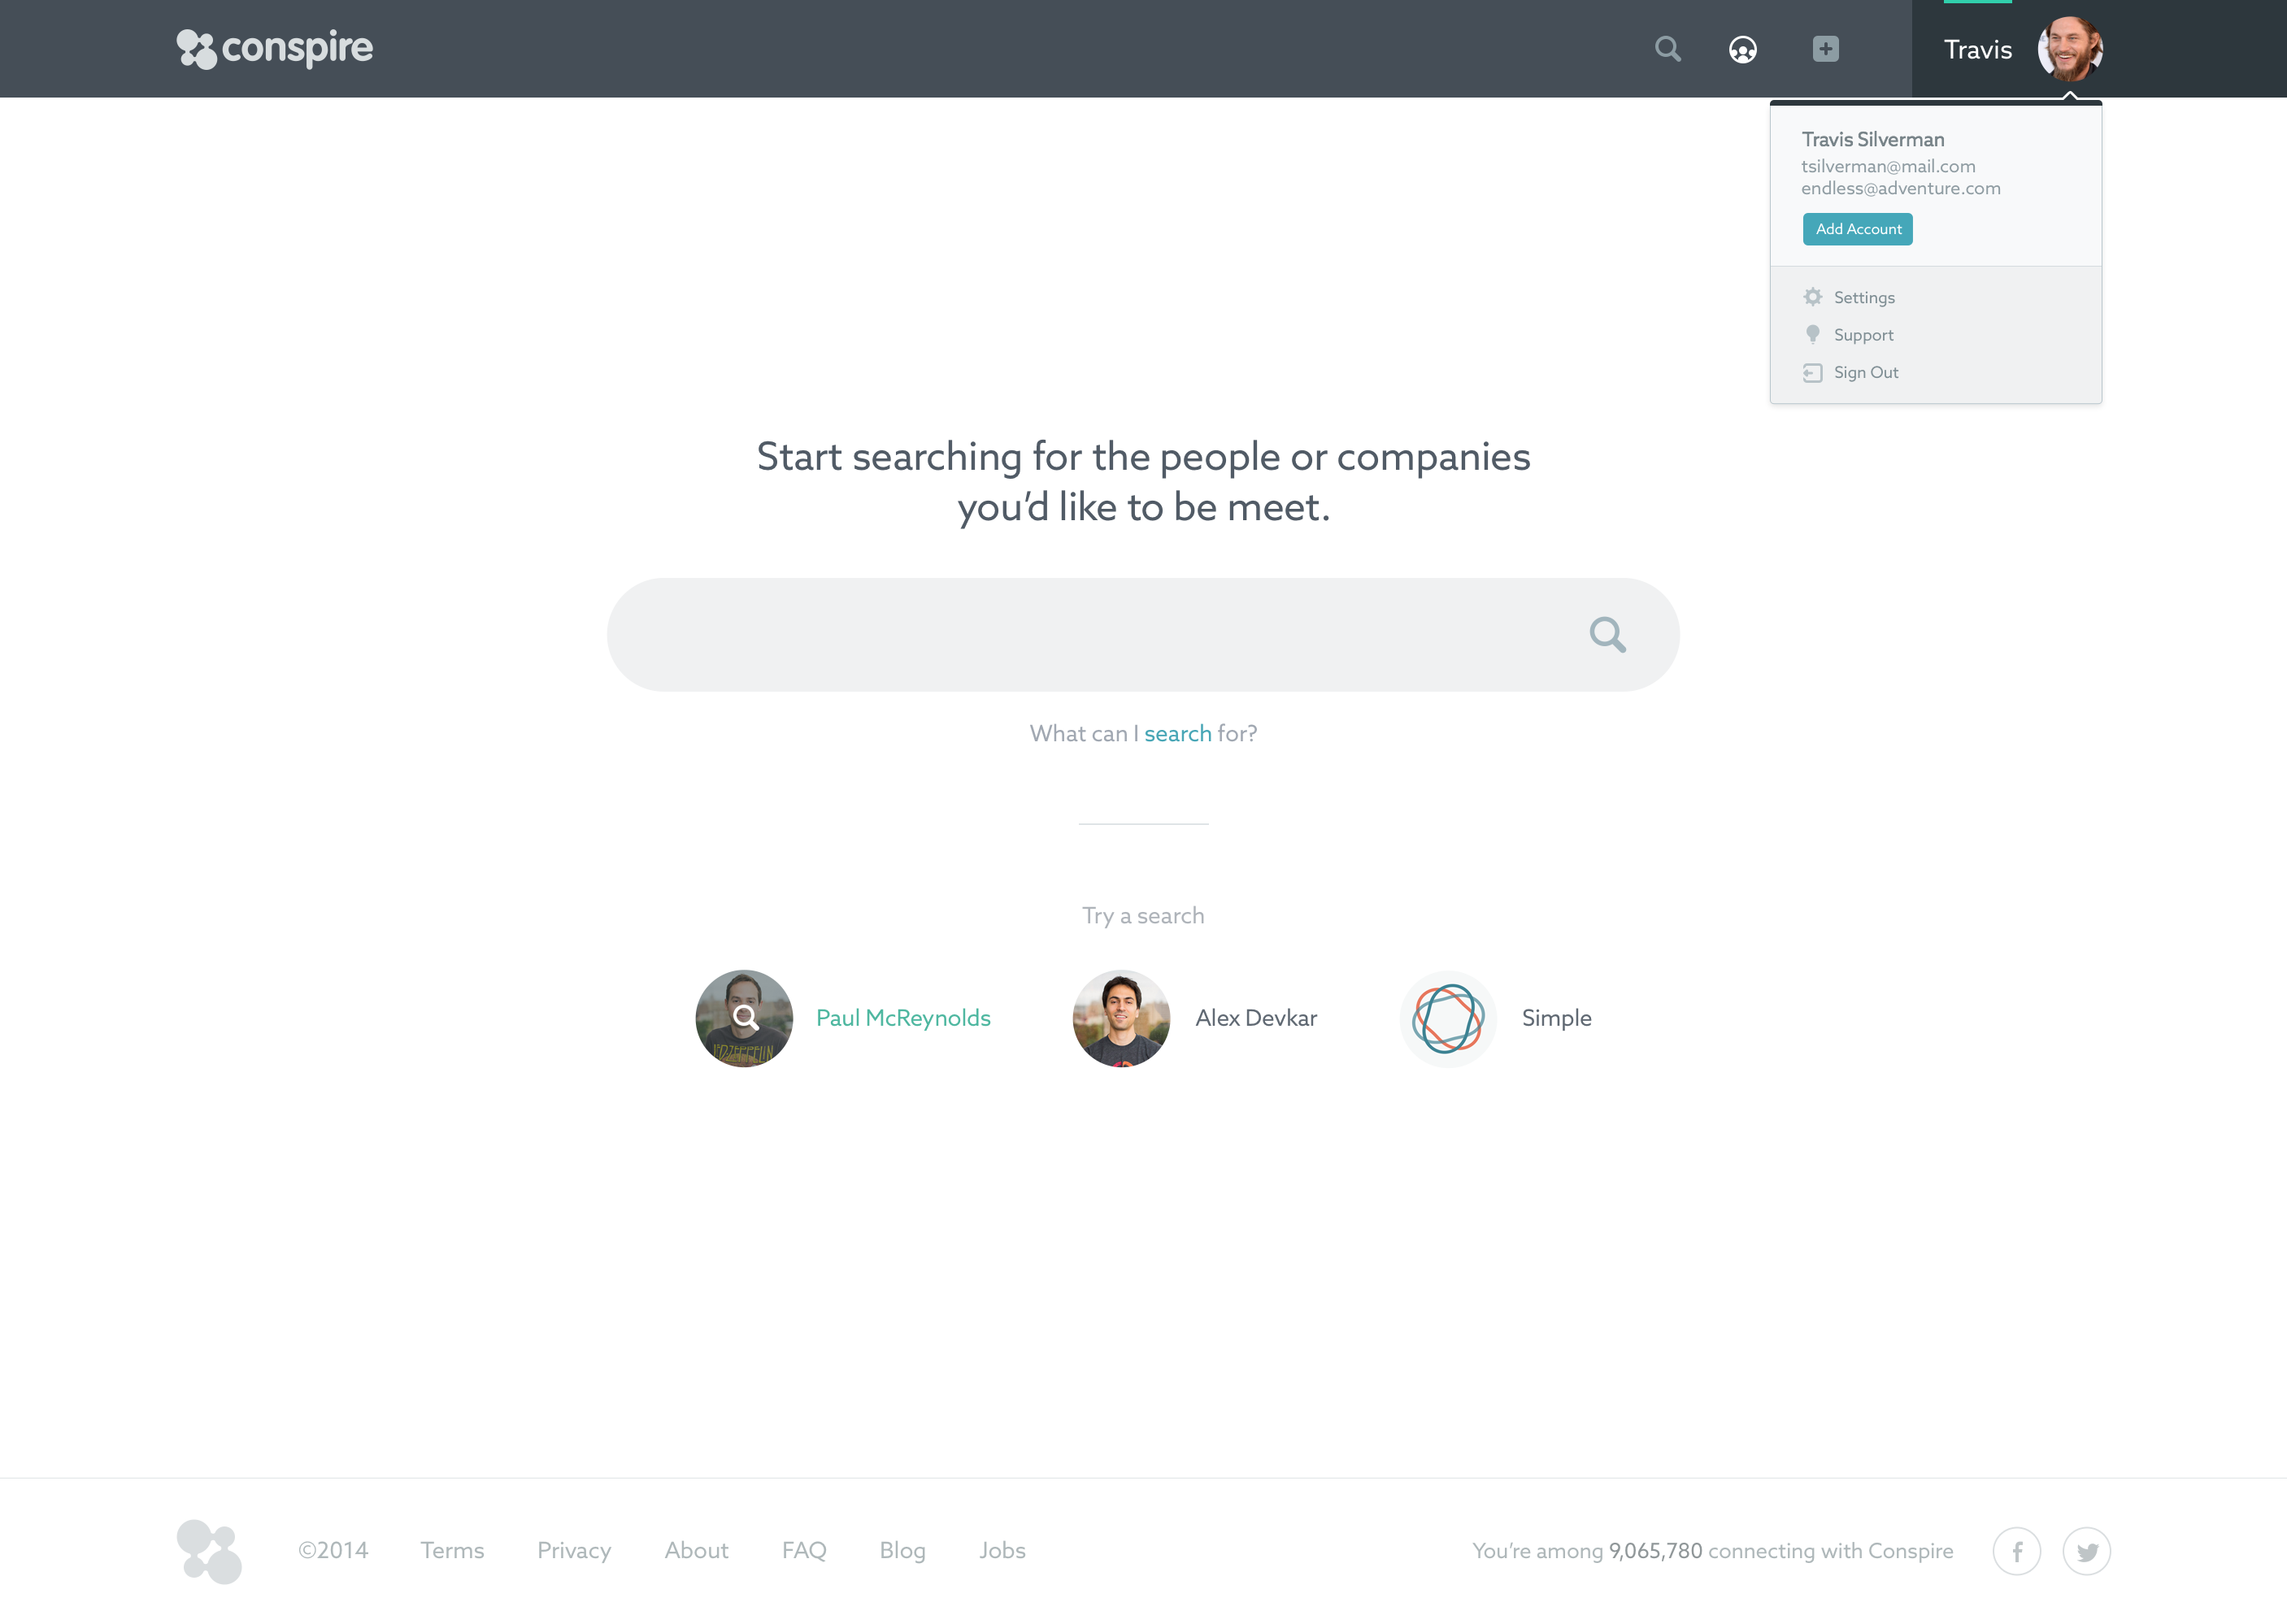Choose Sign Out from account menu
Screen dimensions: 2287x1624
(x=1865, y=372)
